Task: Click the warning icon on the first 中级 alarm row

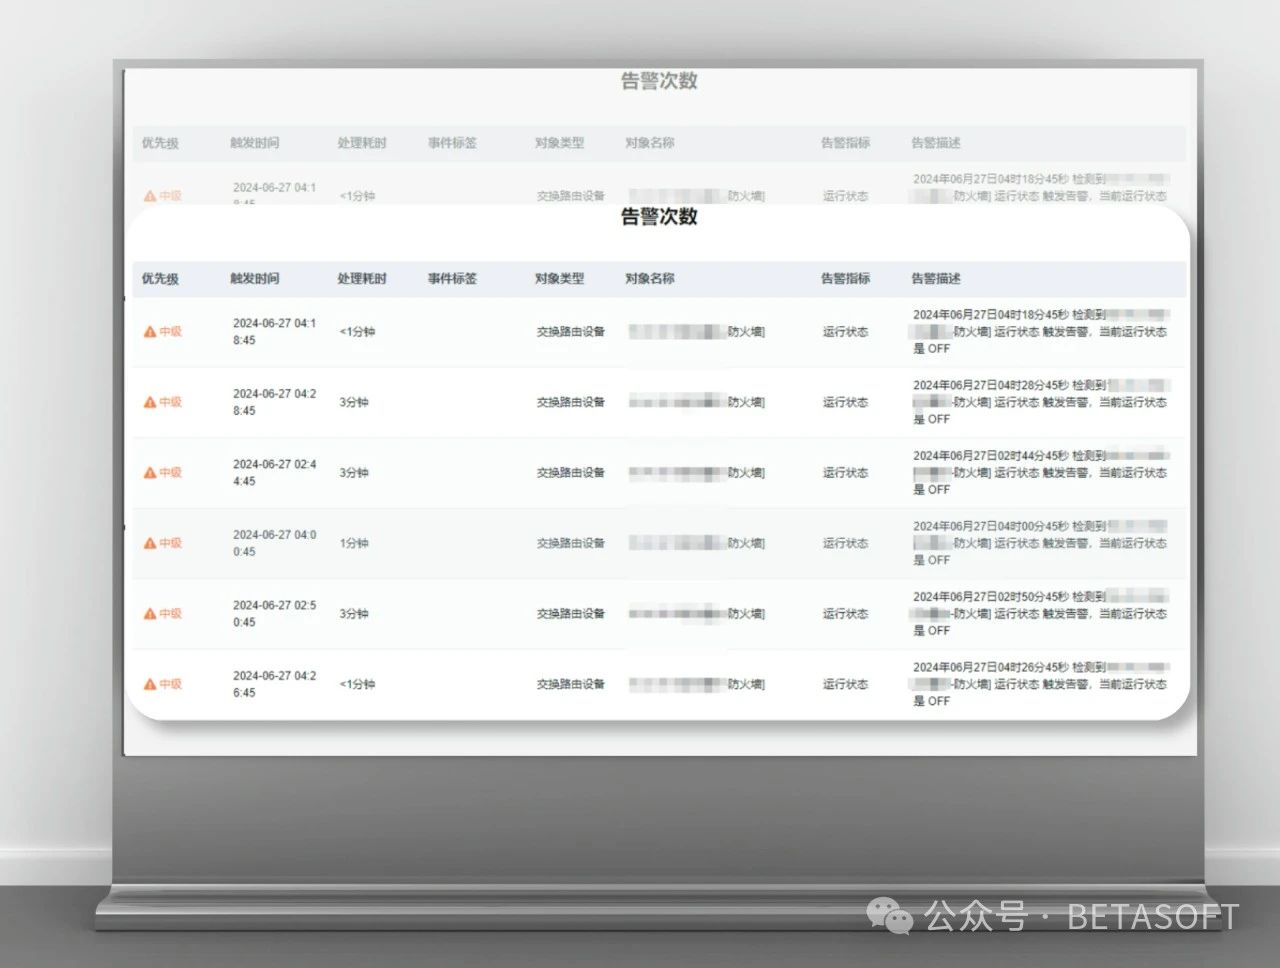Action: coord(148,331)
